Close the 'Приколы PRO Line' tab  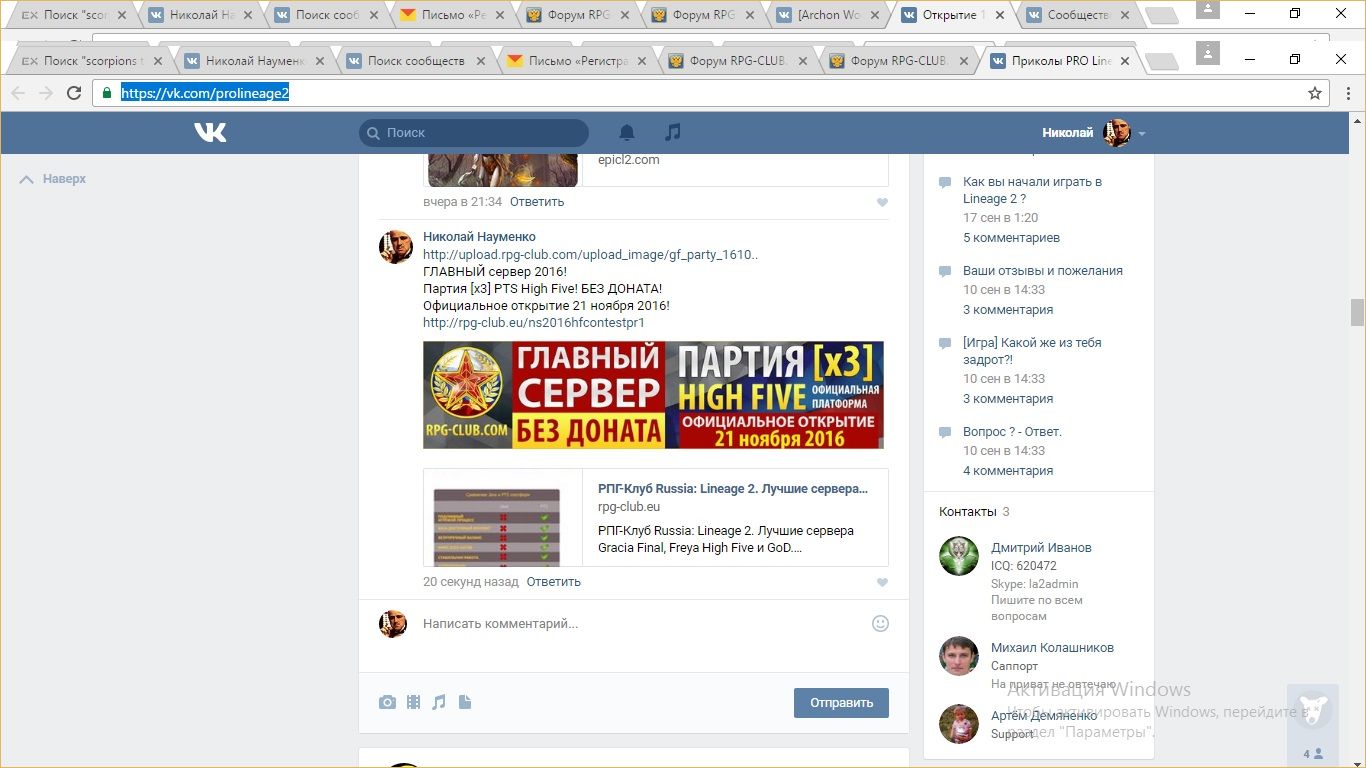[x=1125, y=61]
